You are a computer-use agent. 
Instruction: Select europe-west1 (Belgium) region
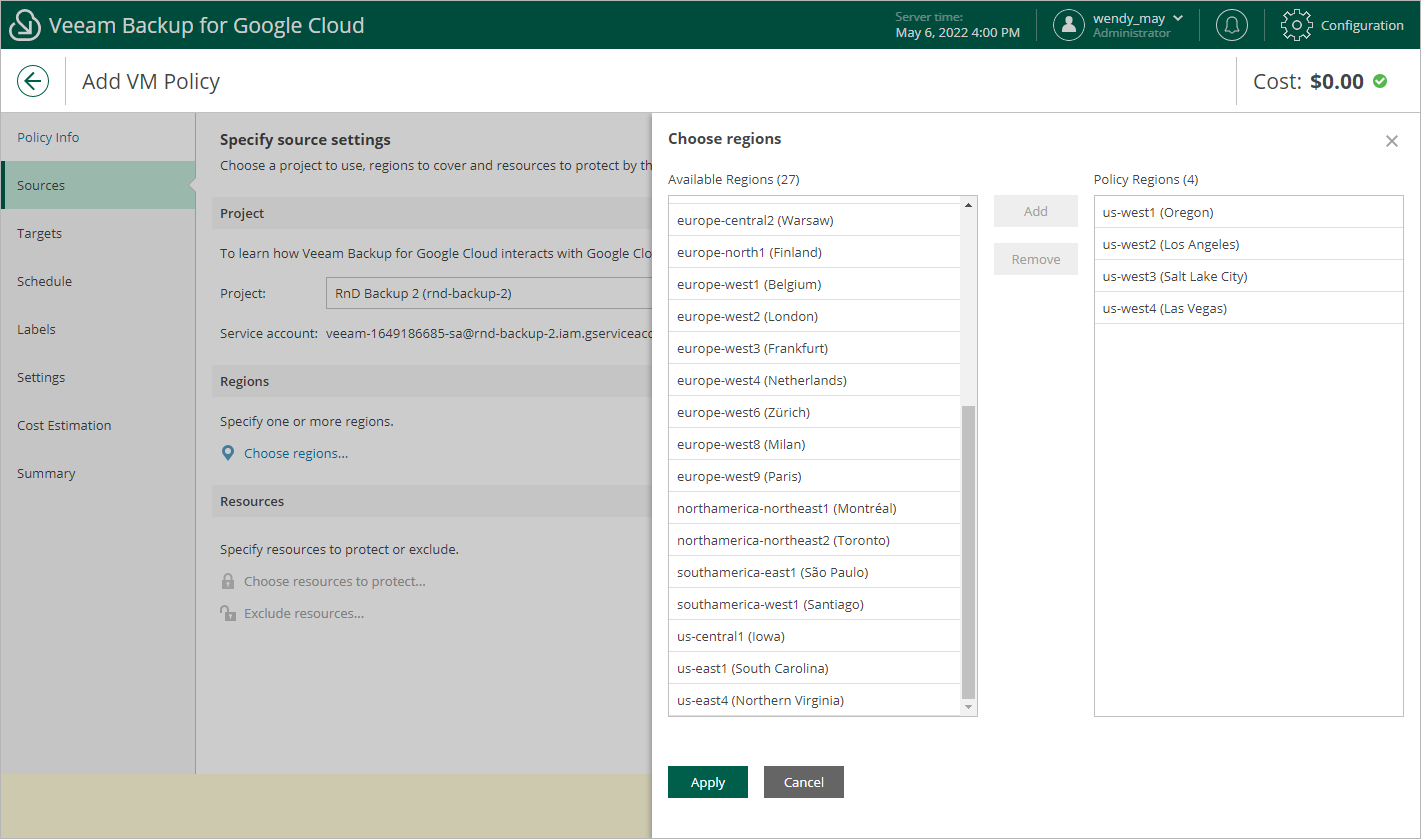[814, 284]
